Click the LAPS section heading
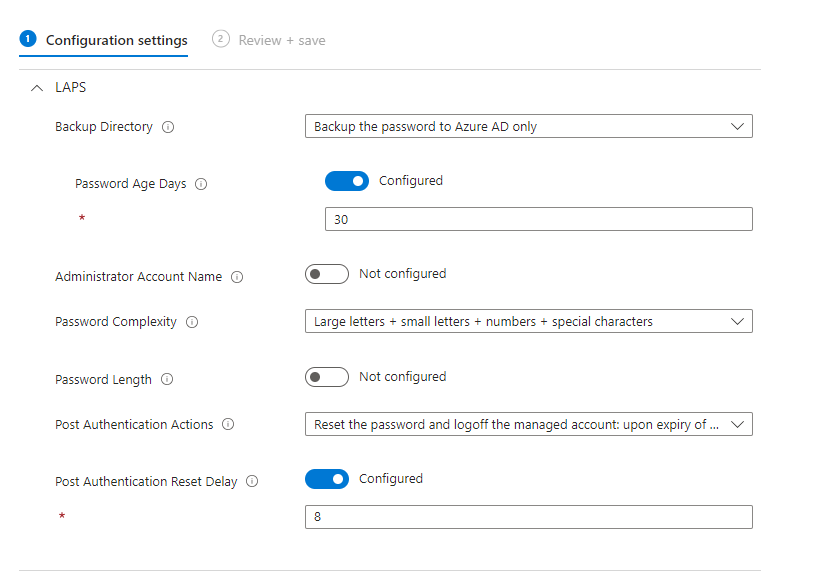Viewport: 834px width, 580px height. pos(70,88)
